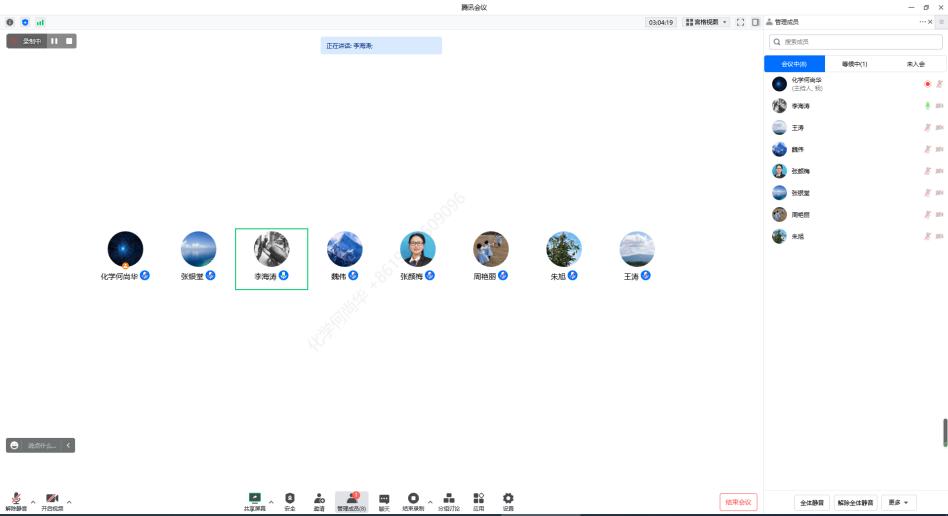The width and height of the screenshot is (948, 516).
Task: Click the Invite (邀请) icon
Action: click(319, 498)
